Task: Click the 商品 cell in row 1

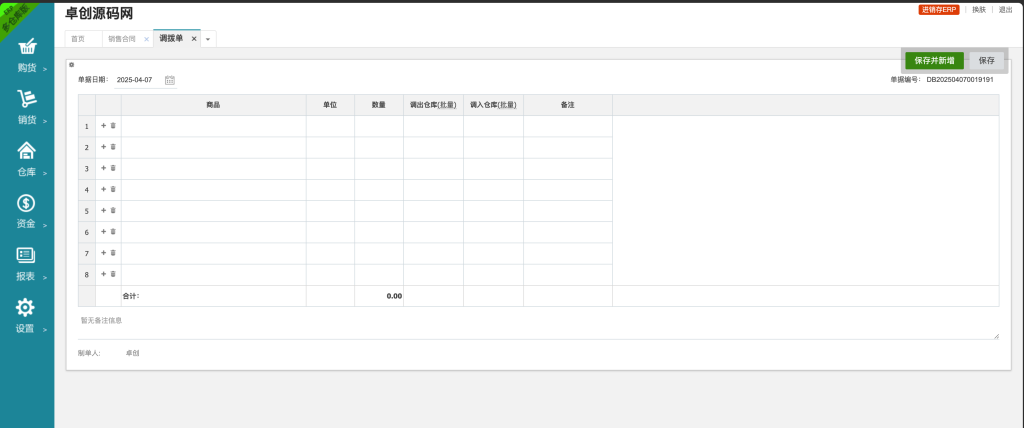Action: point(214,126)
